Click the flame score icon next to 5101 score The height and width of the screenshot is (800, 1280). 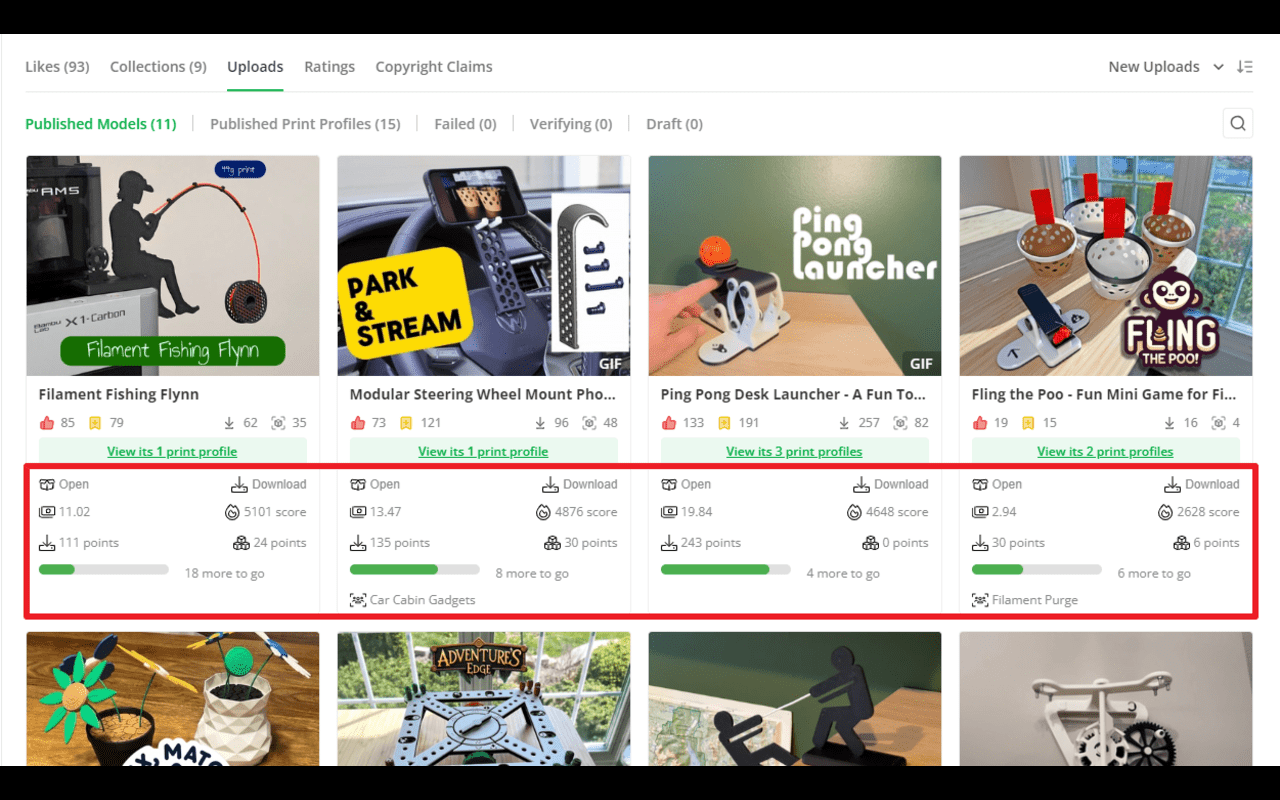(233, 512)
